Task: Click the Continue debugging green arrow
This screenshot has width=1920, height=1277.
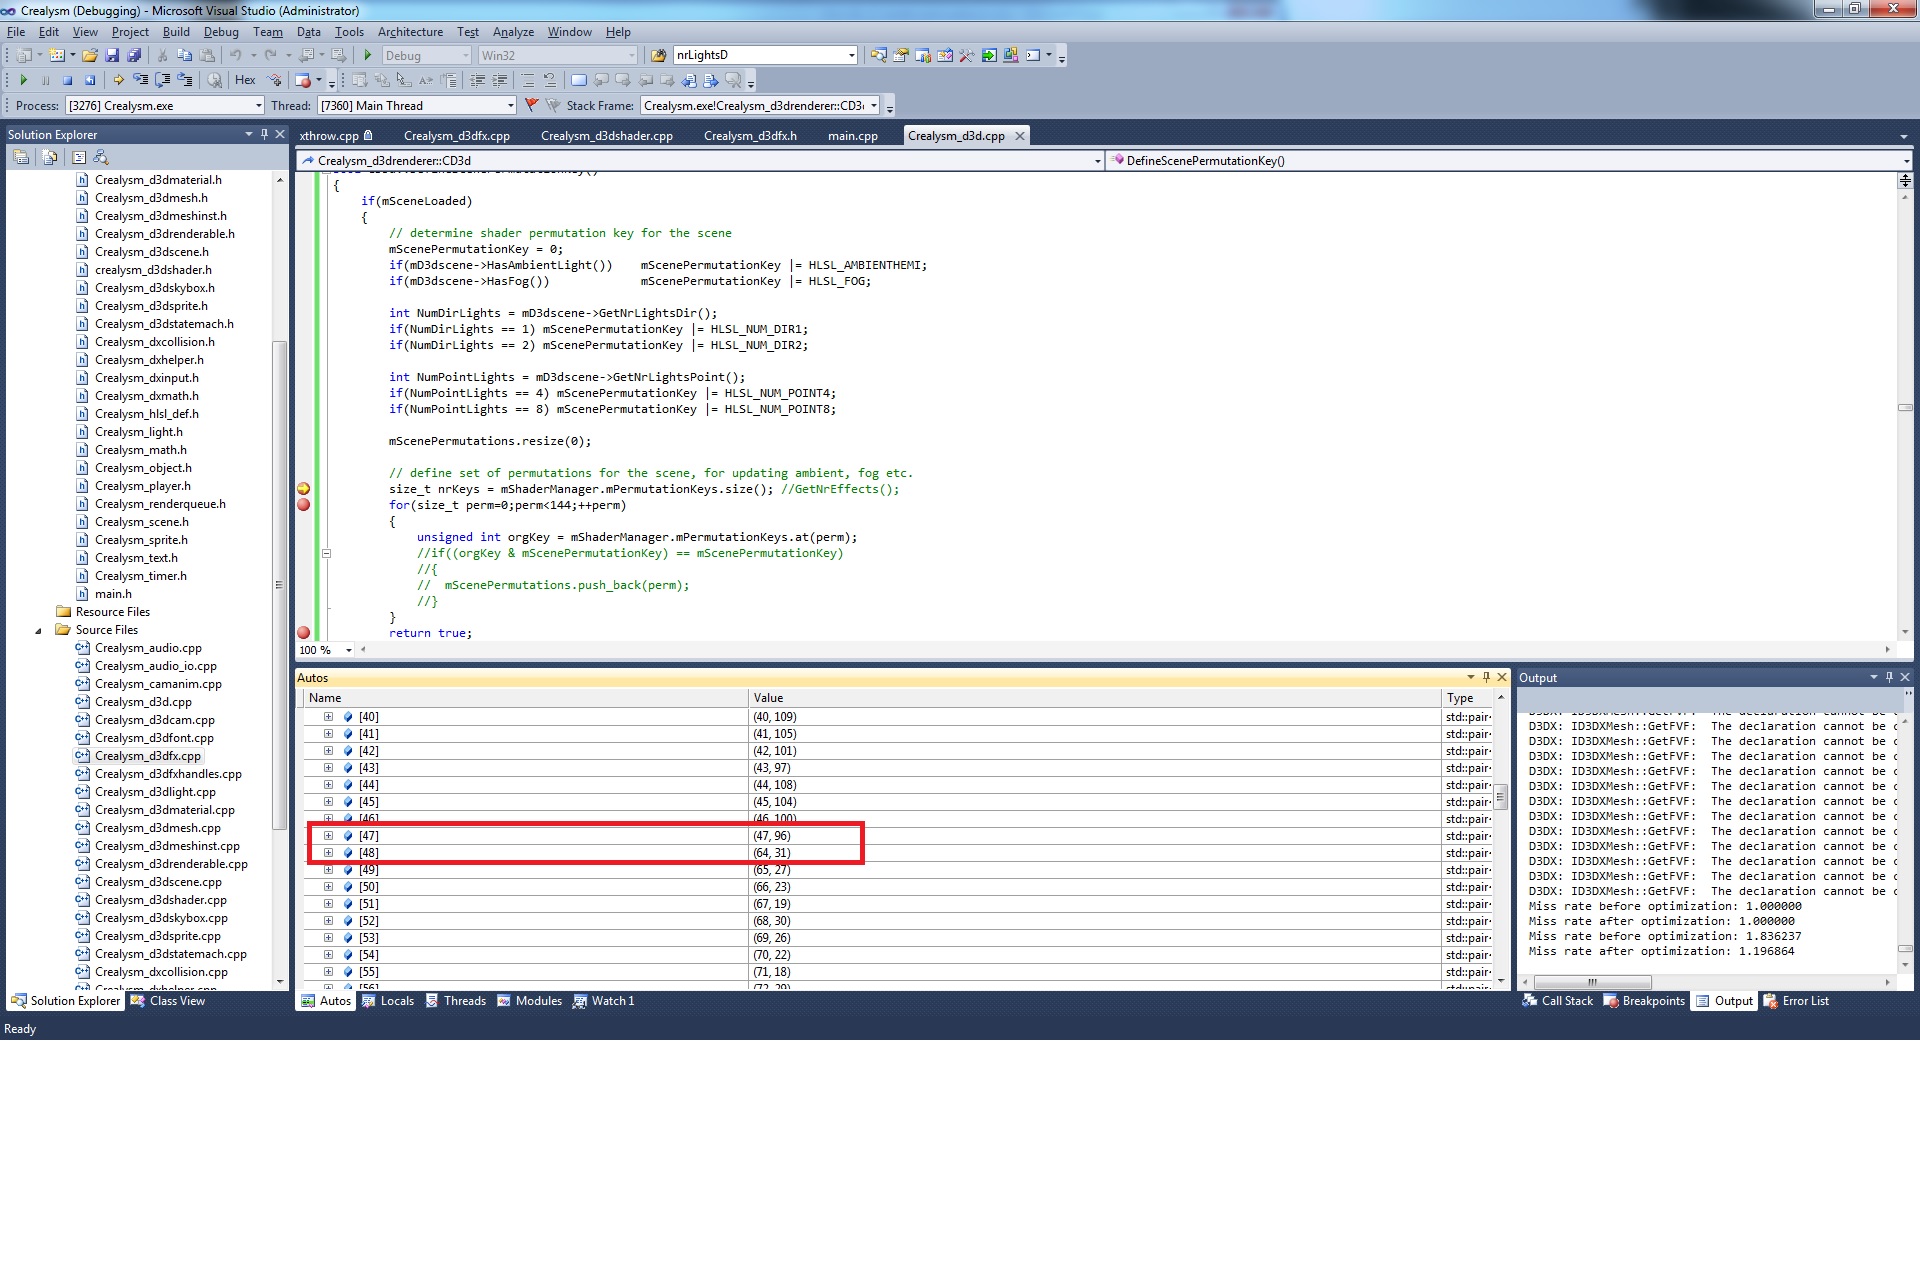Action: click(x=23, y=80)
